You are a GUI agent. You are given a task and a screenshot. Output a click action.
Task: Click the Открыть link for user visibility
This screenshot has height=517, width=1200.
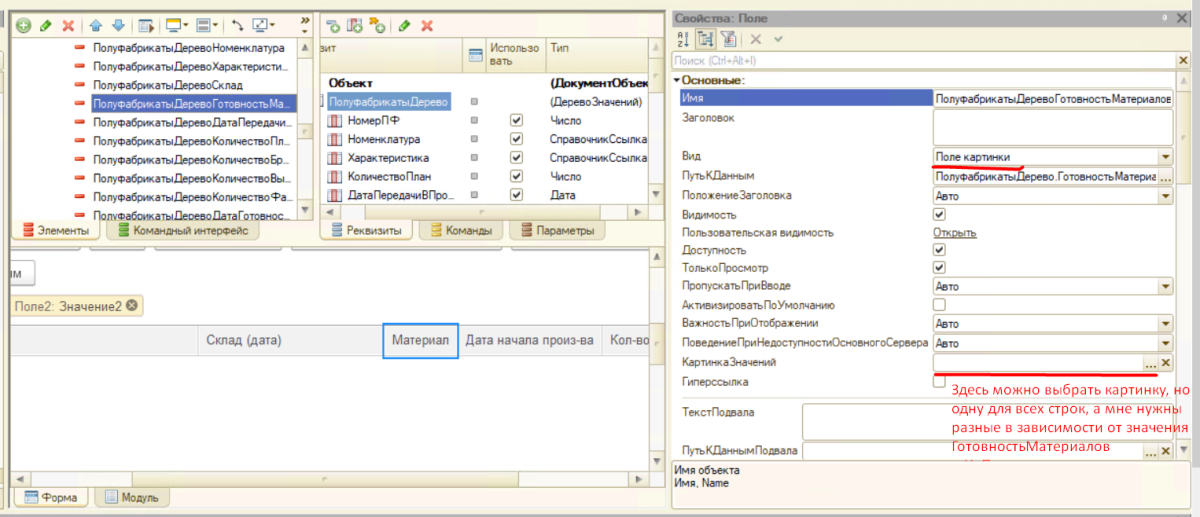954,232
